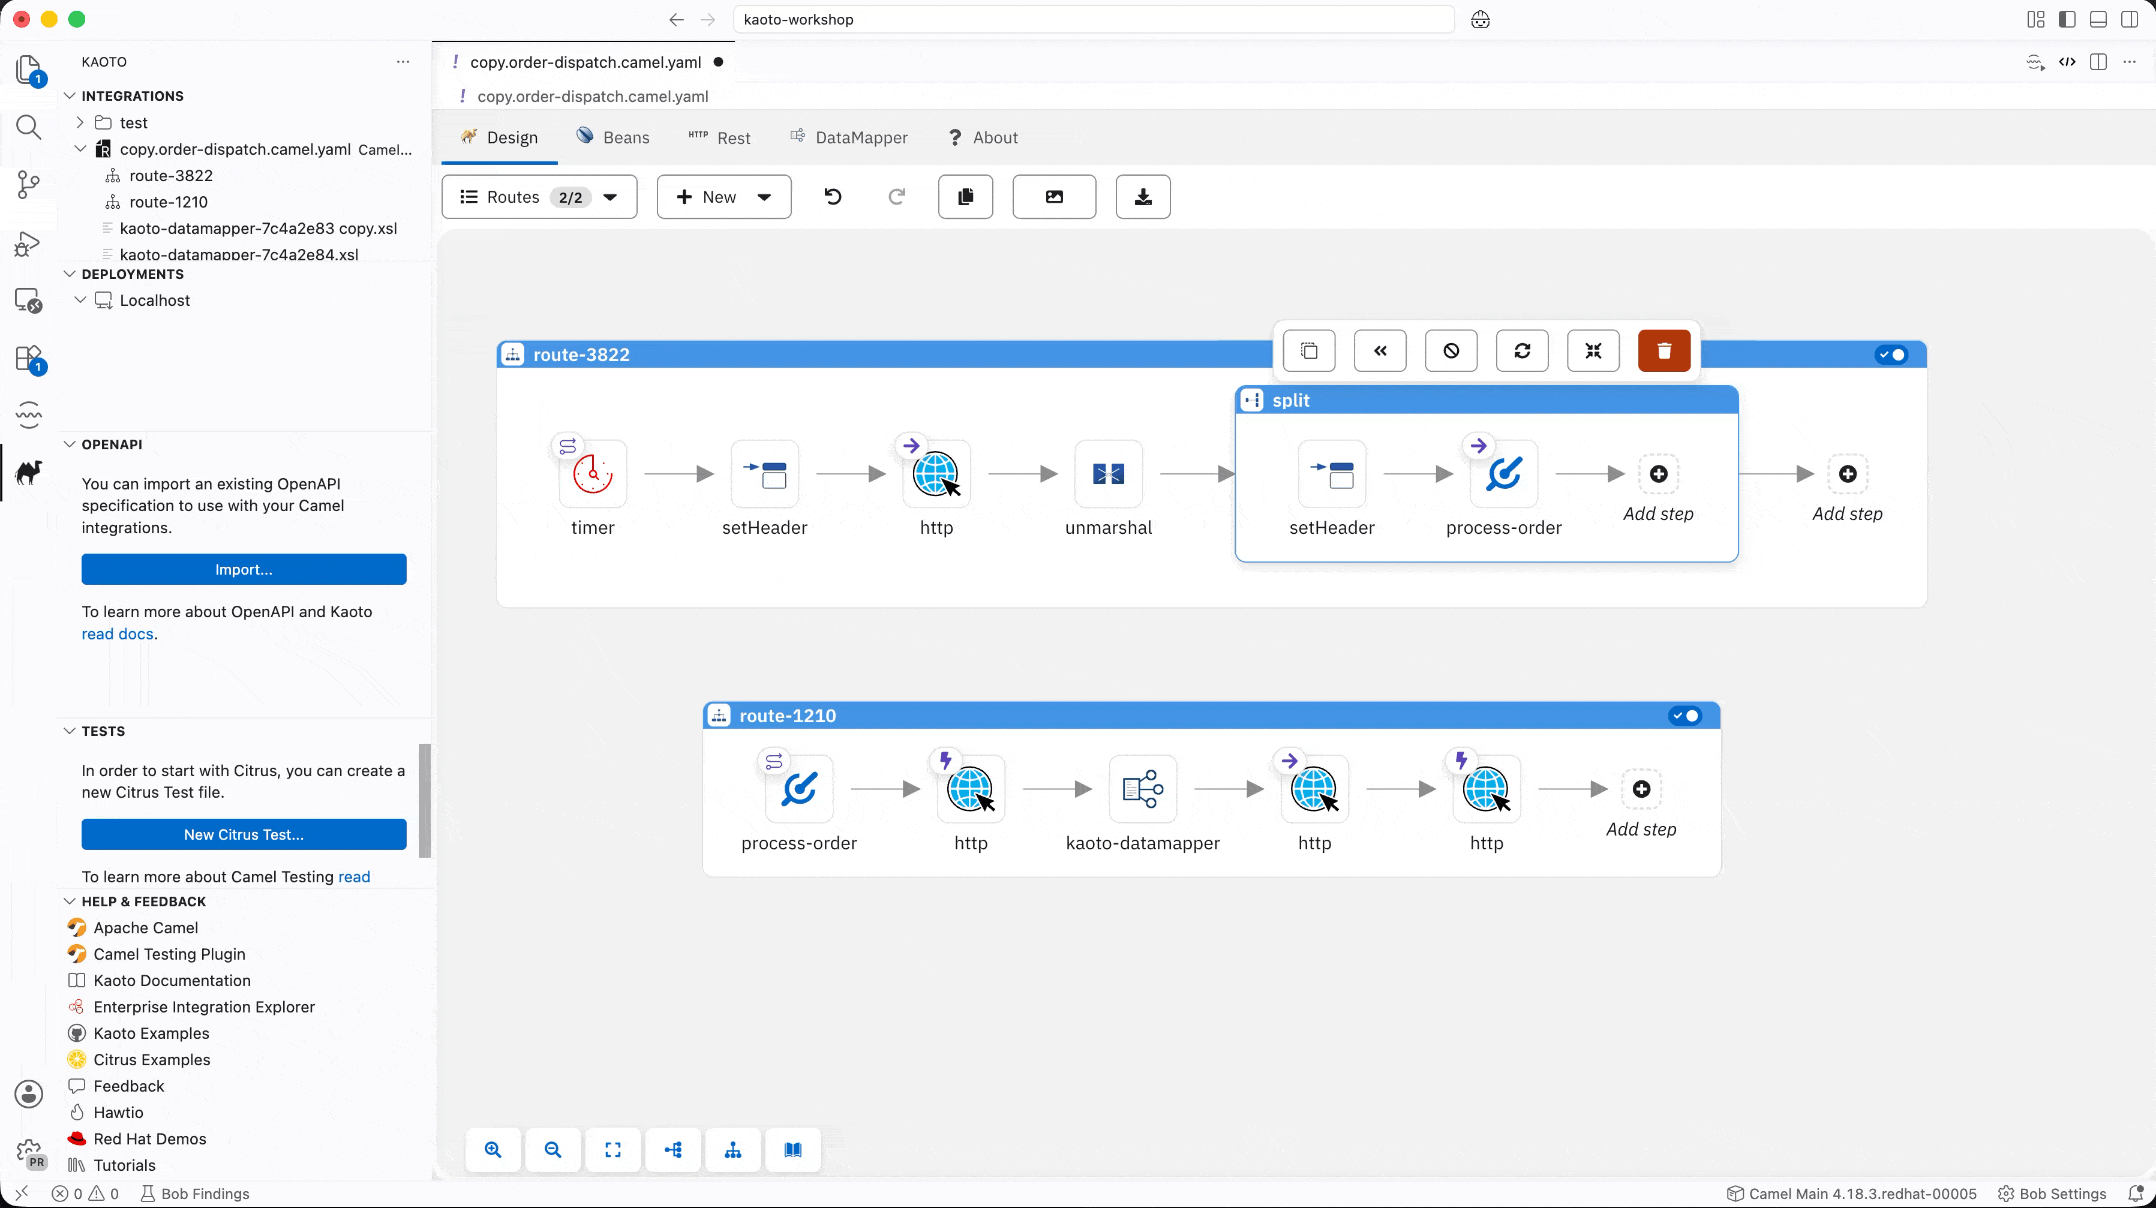Screen dimensions: 2156x1208
Task: Zoom in on the canvas
Action: click(493, 1150)
